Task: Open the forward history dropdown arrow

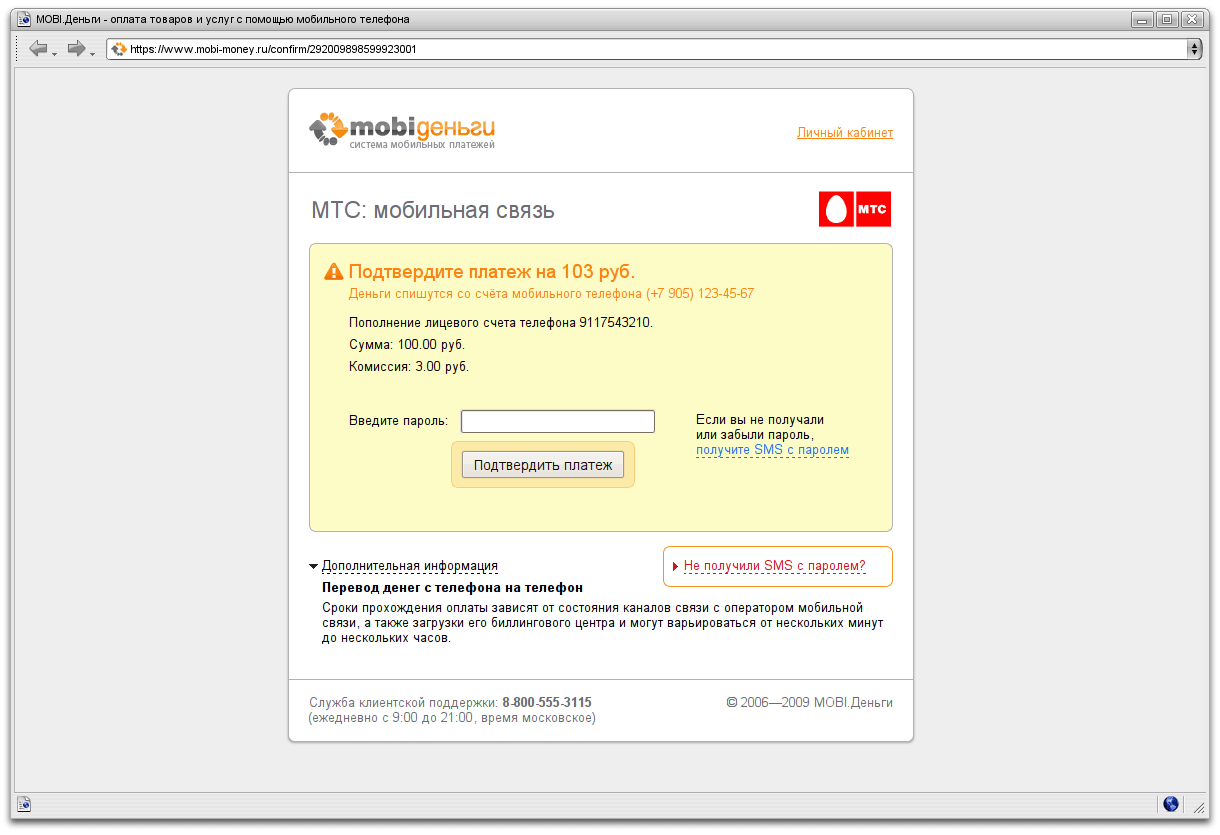Action: pyautogui.click(x=93, y=52)
